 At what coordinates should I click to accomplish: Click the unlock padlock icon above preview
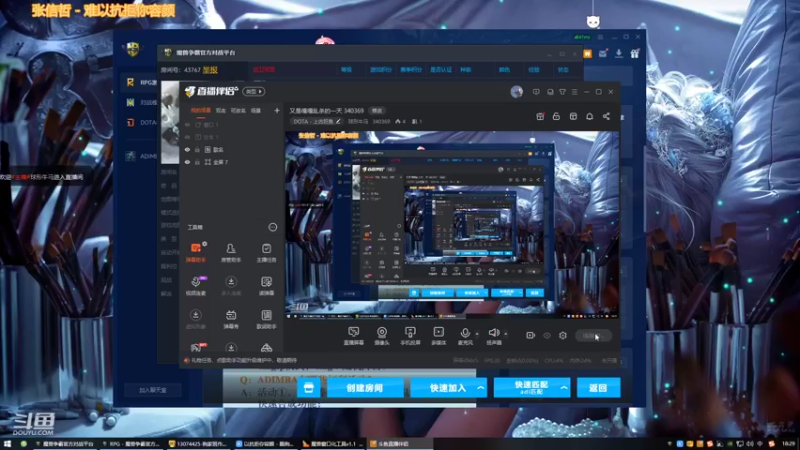[556, 116]
